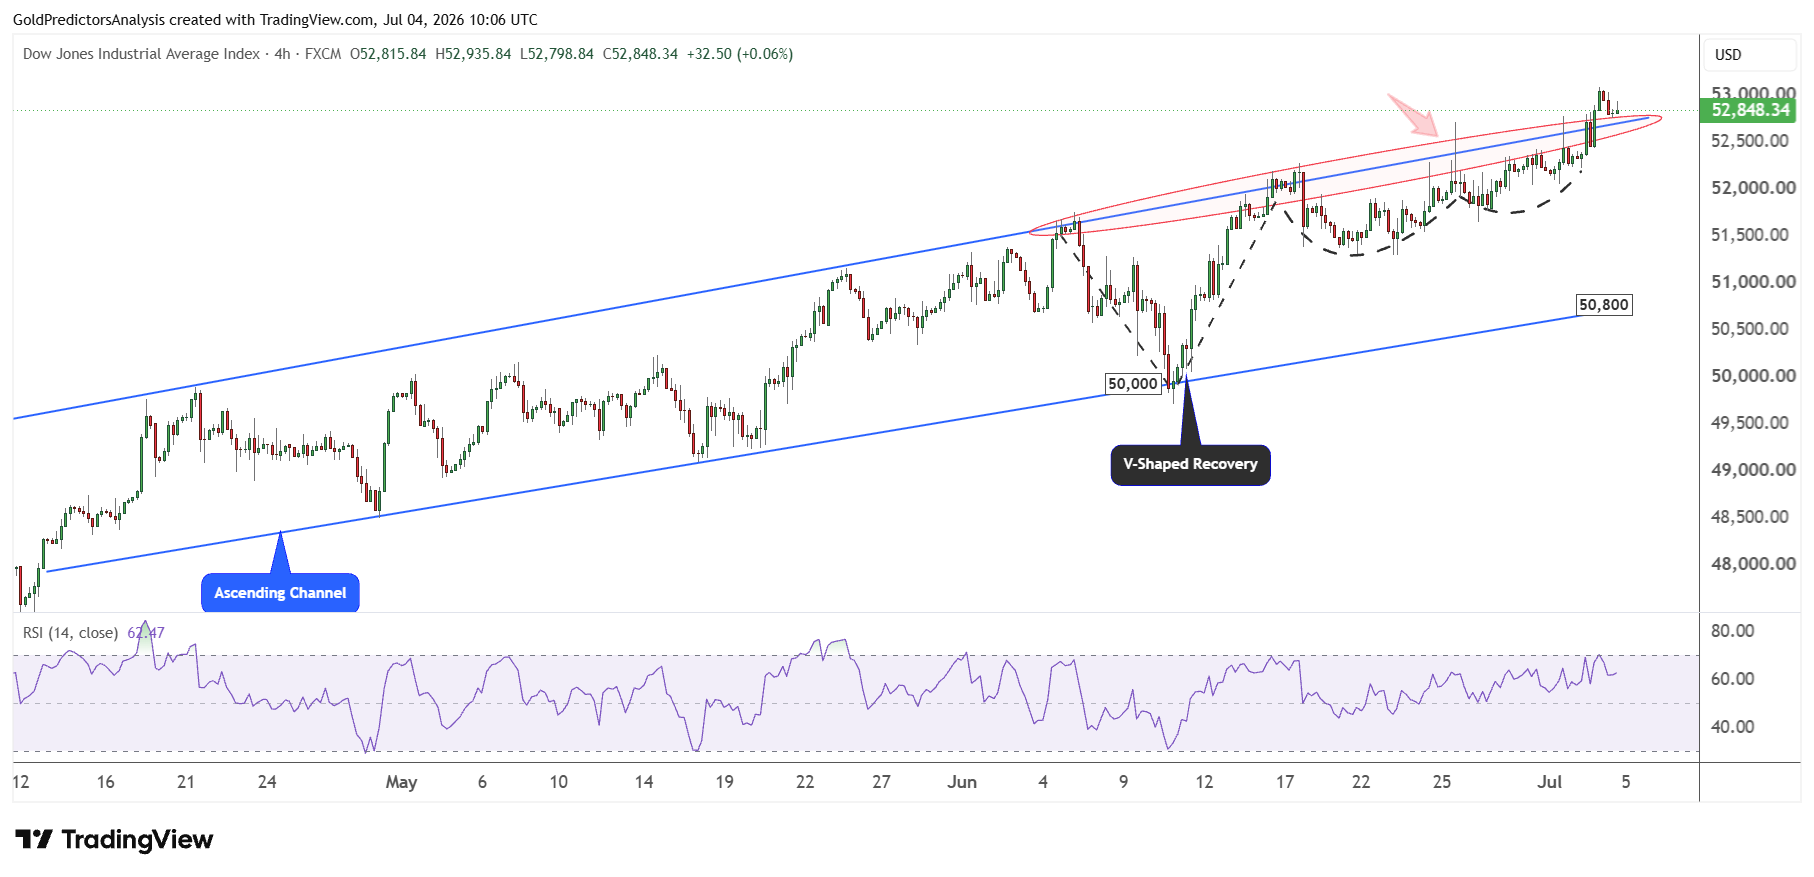Viewport: 1814px width, 877px height.
Task: Click the 48,000.00 price axis label
Action: 1753,564
